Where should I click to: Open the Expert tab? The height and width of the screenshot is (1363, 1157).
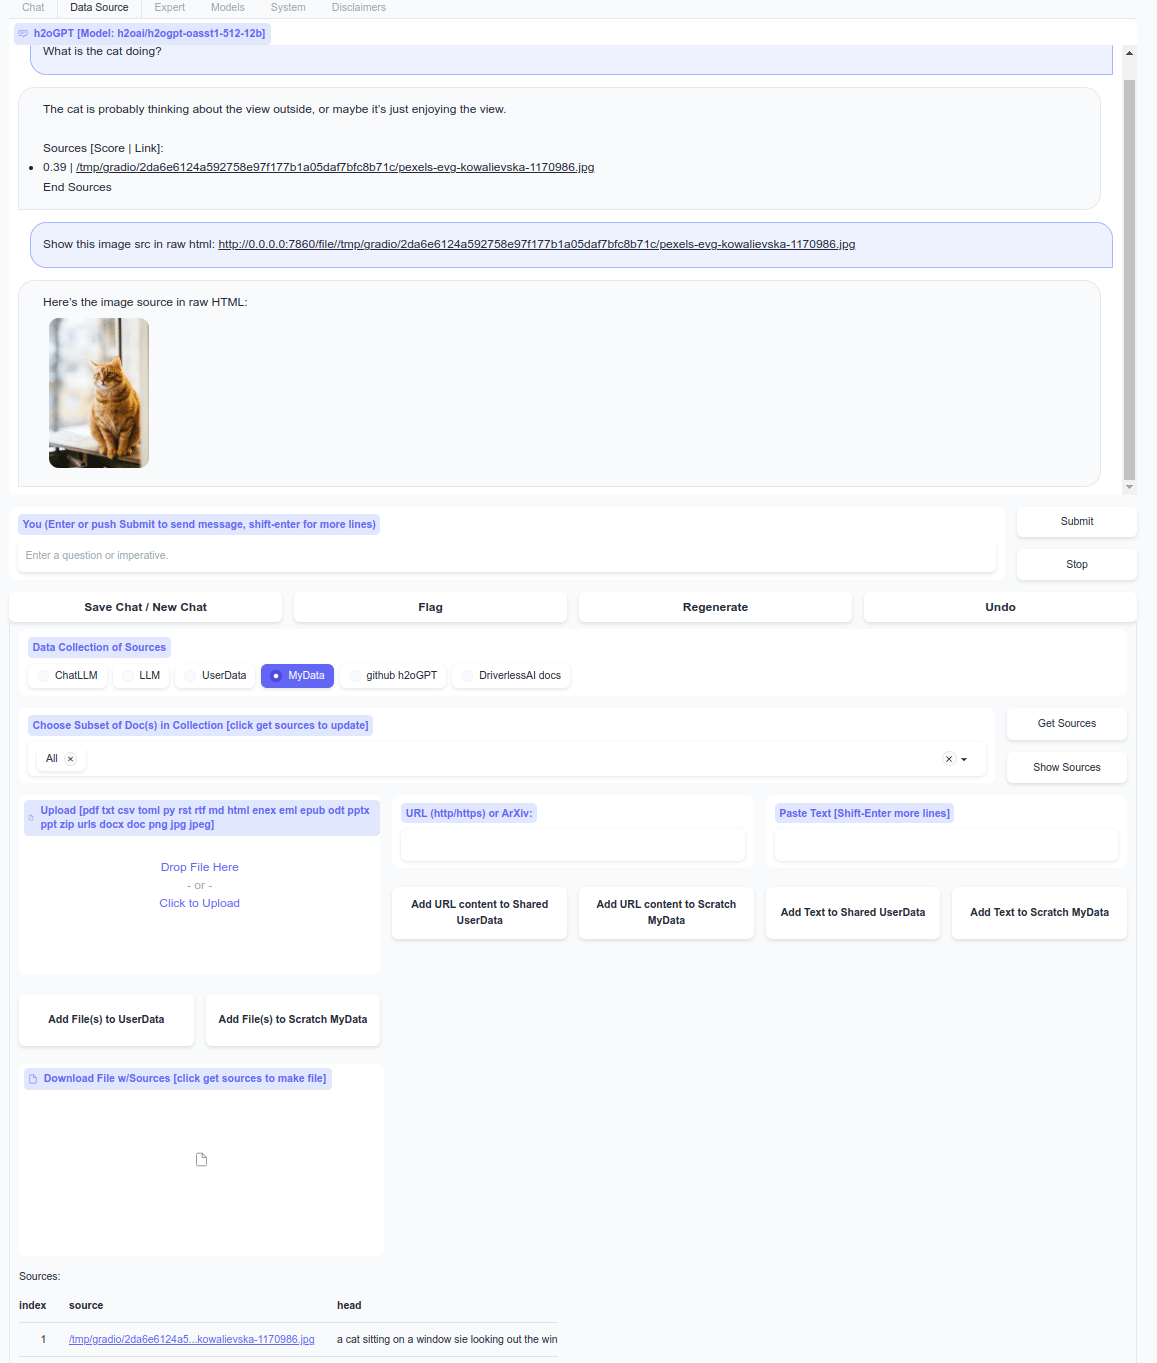(x=169, y=7)
